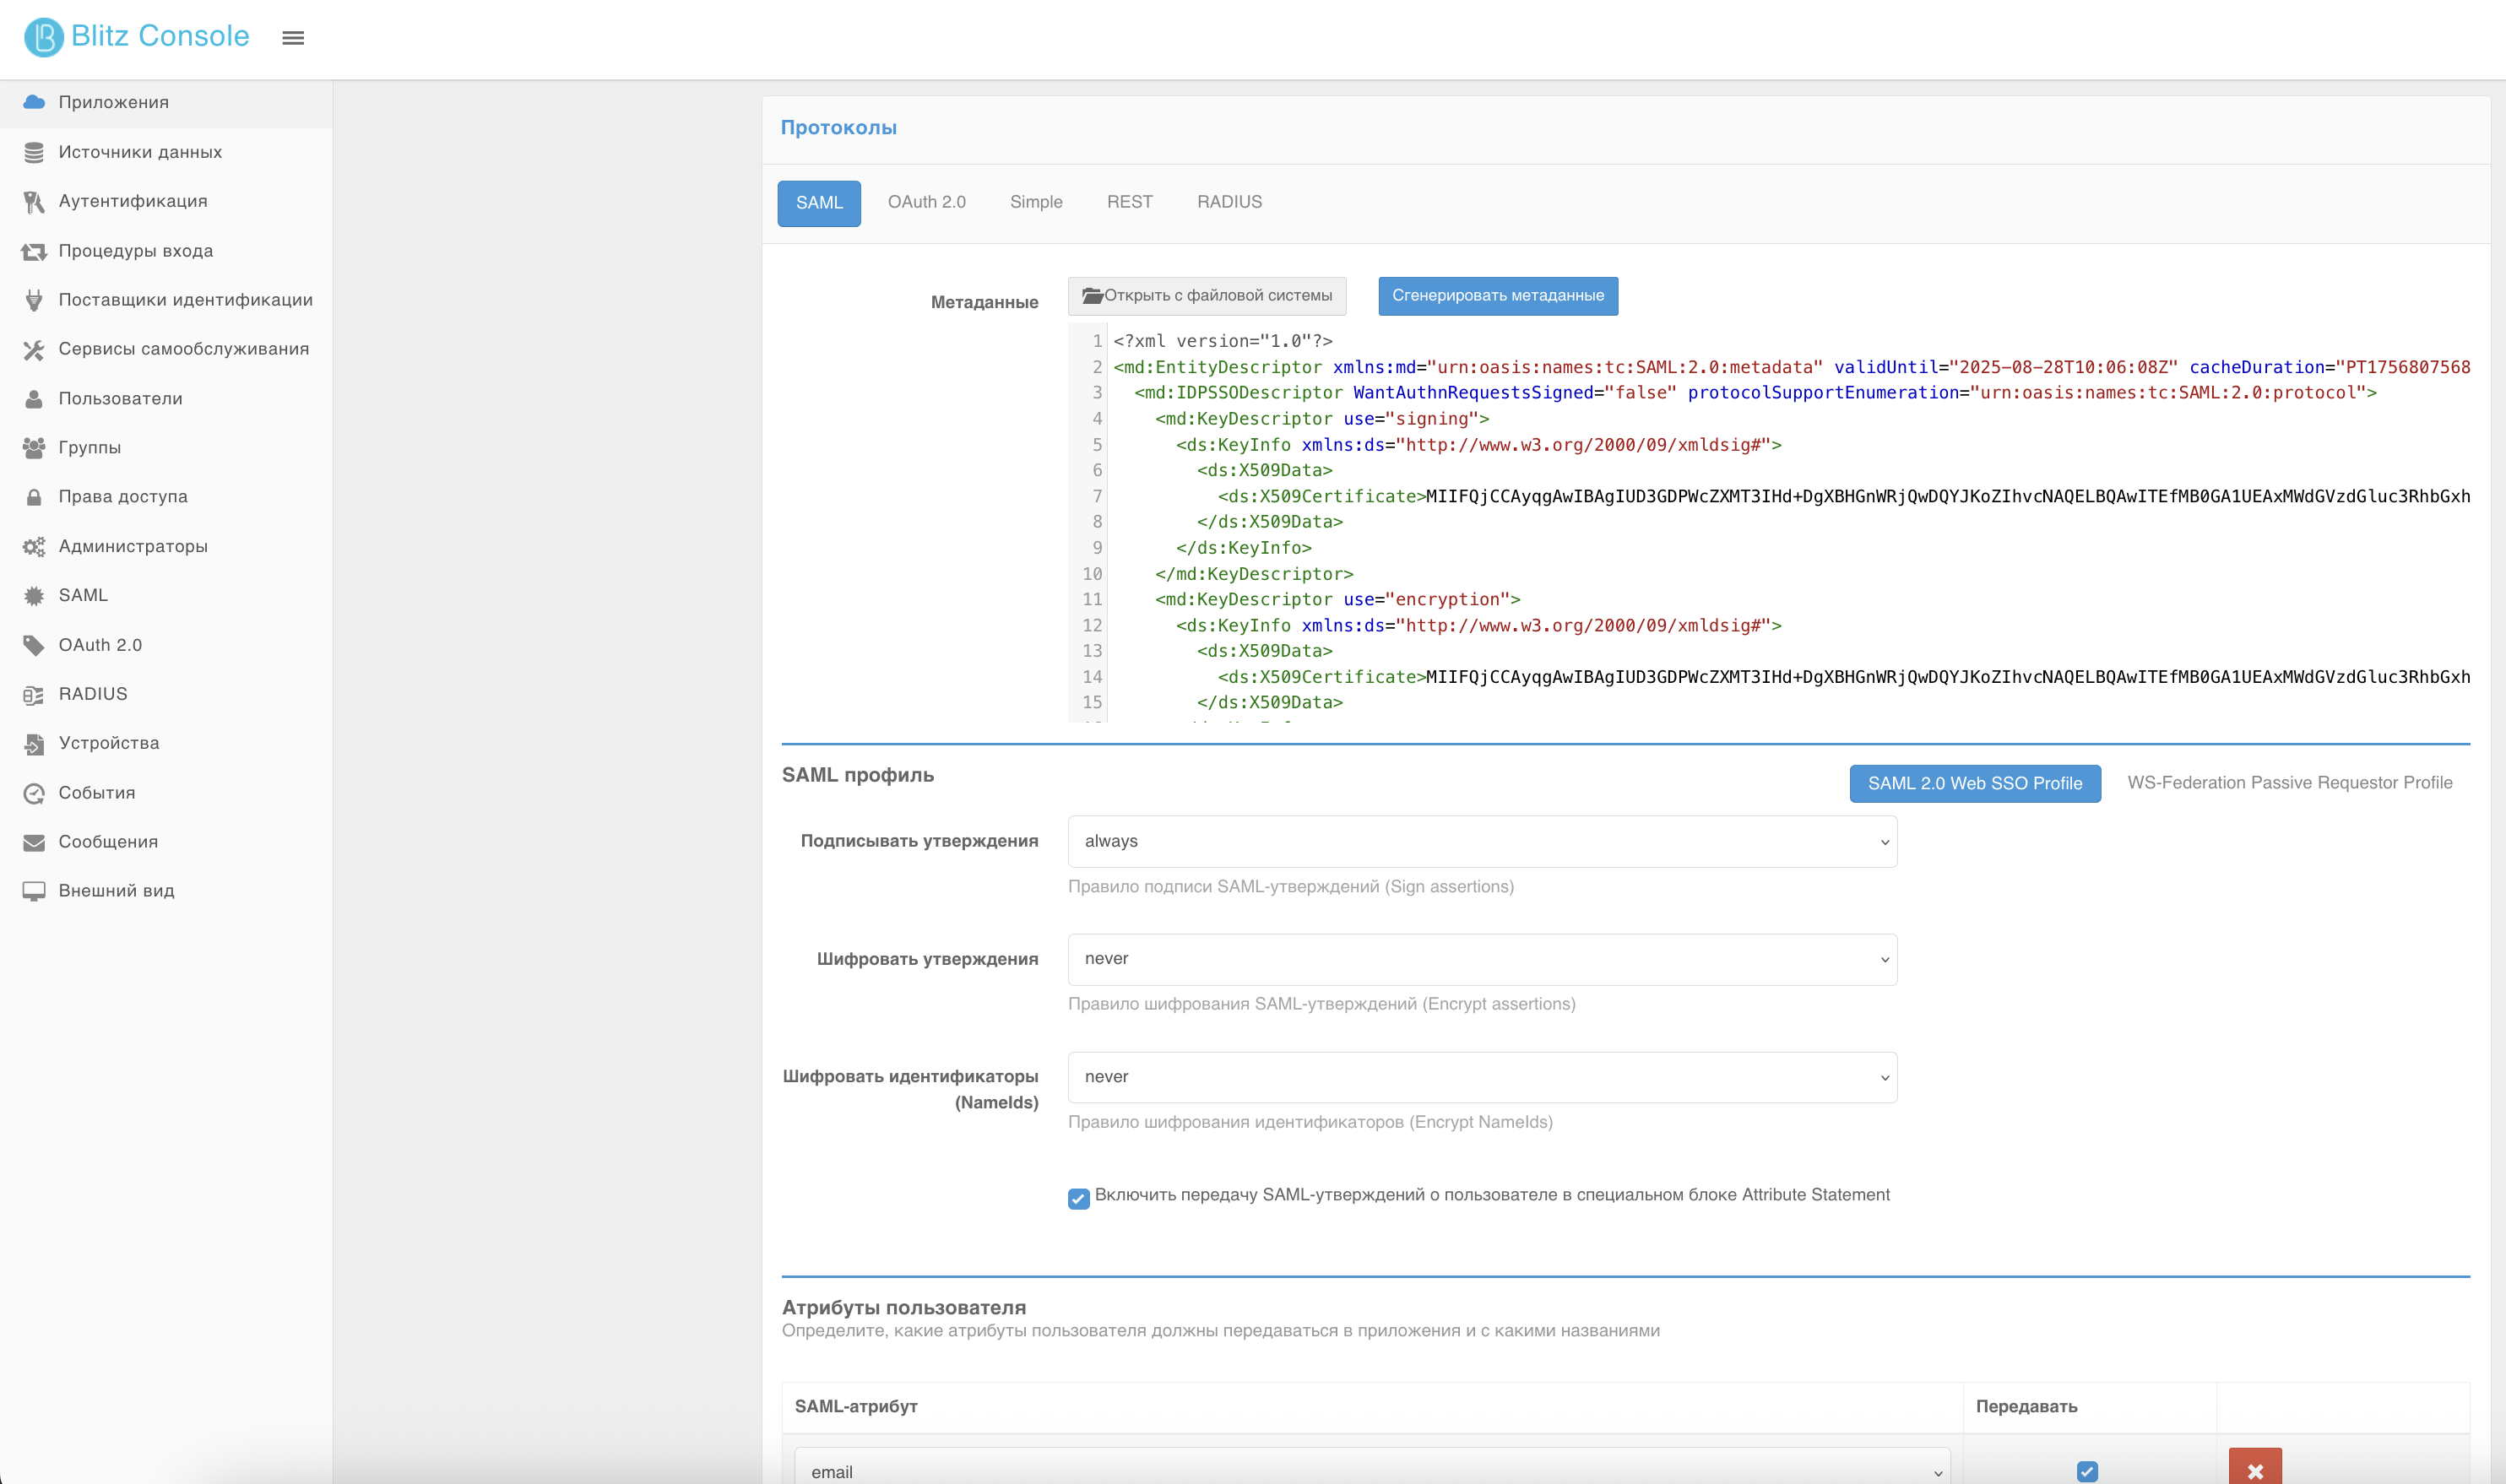Click the Права доступа lock icon

click(34, 497)
